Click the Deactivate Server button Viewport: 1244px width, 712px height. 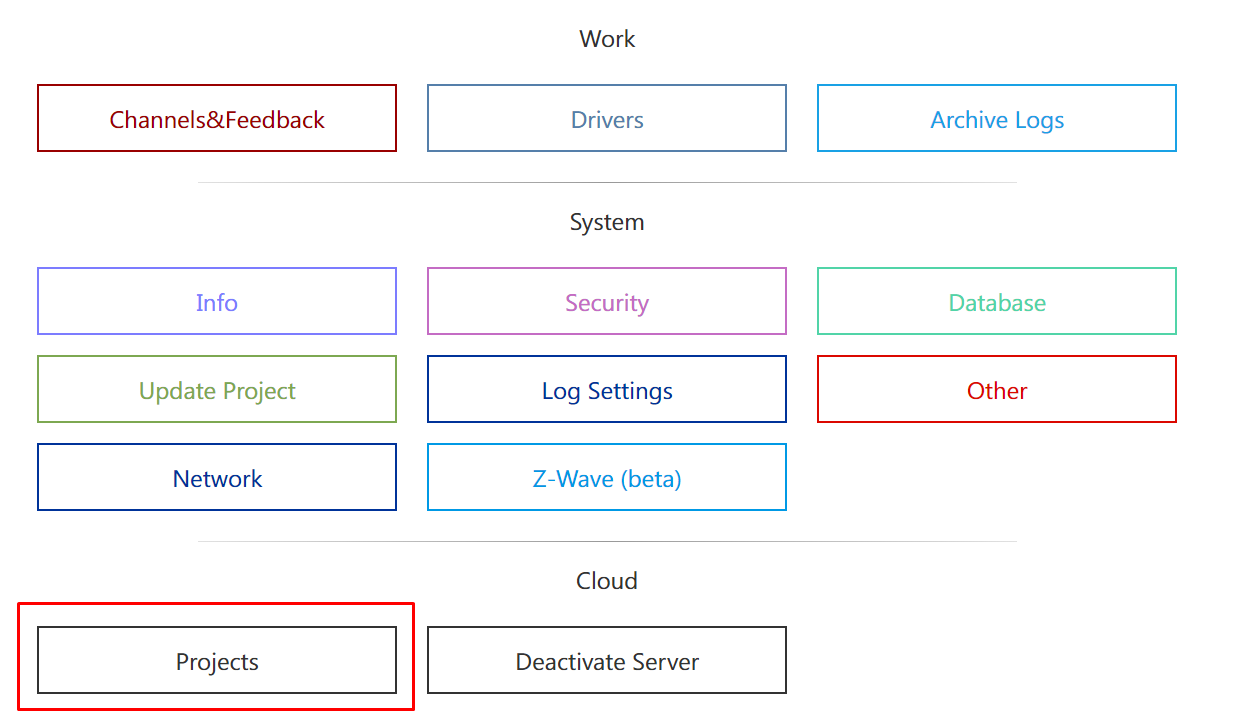click(606, 661)
